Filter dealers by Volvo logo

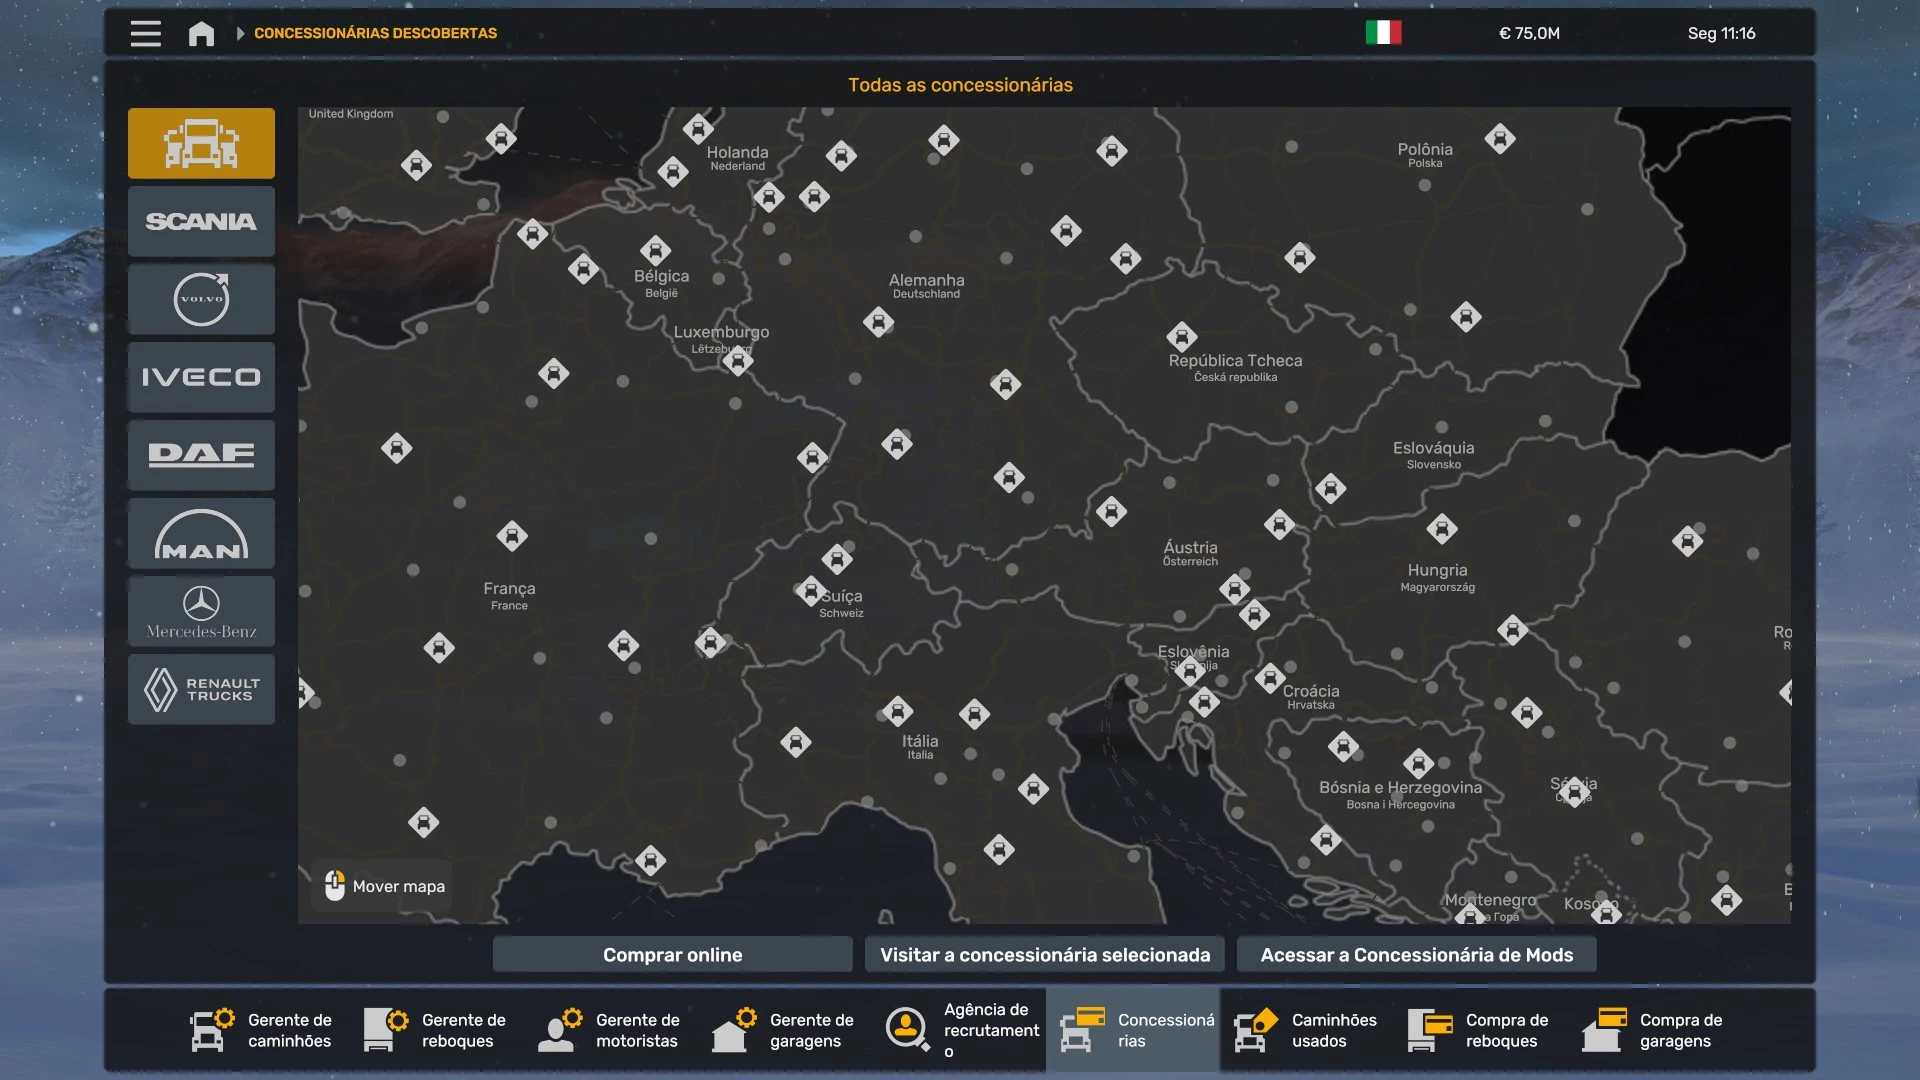[x=201, y=299]
